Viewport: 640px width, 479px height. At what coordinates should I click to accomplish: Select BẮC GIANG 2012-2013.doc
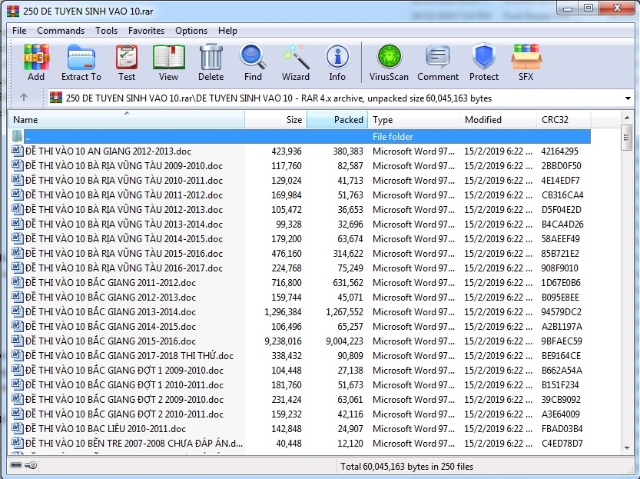pyautogui.click(x=111, y=297)
